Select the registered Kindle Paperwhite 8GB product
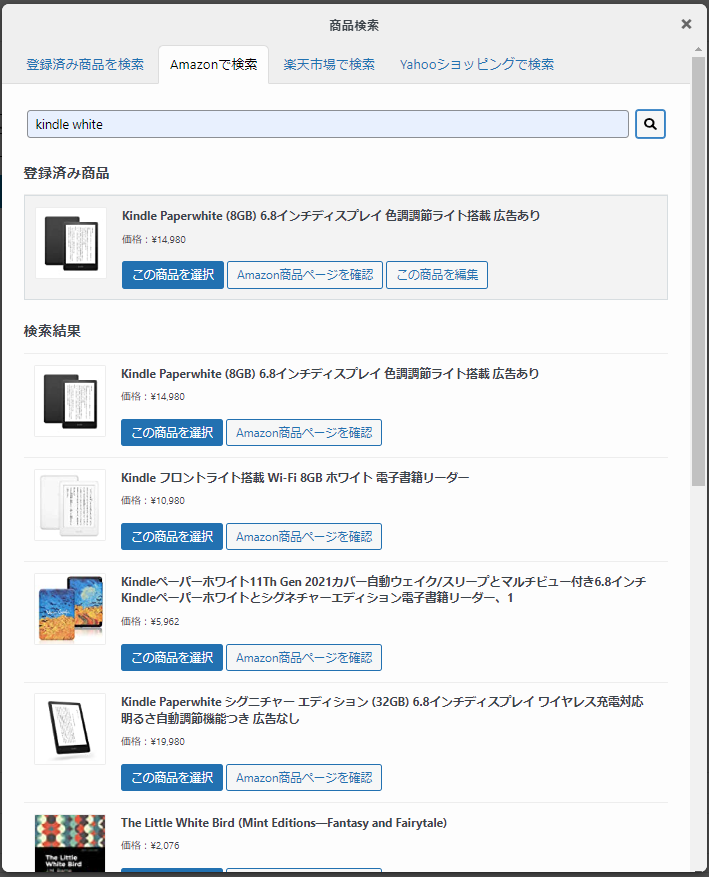This screenshot has width=709, height=877. [x=173, y=275]
